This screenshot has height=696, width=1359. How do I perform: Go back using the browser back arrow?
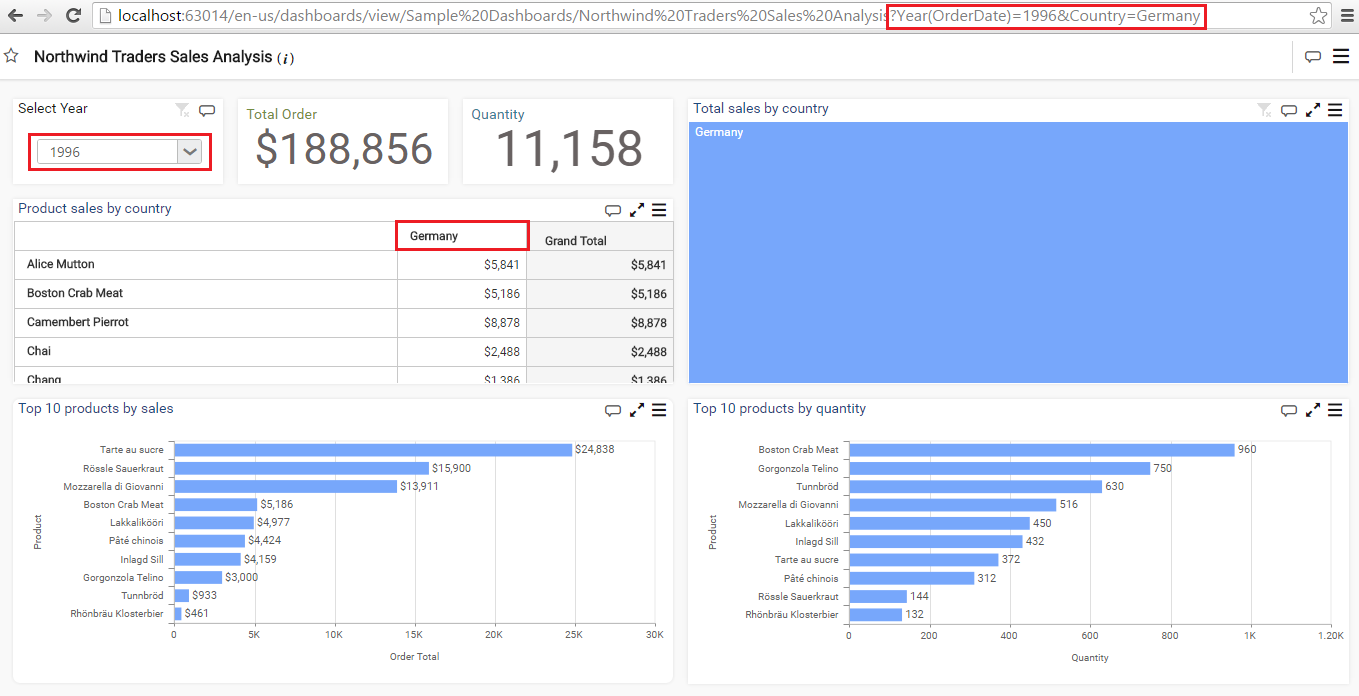pos(15,16)
